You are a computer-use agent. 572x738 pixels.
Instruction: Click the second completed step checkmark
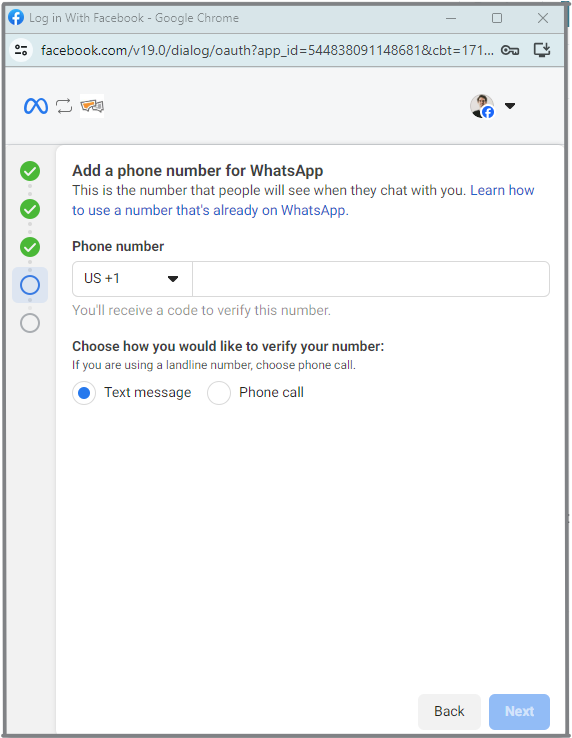pyautogui.click(x=30, y=209)
